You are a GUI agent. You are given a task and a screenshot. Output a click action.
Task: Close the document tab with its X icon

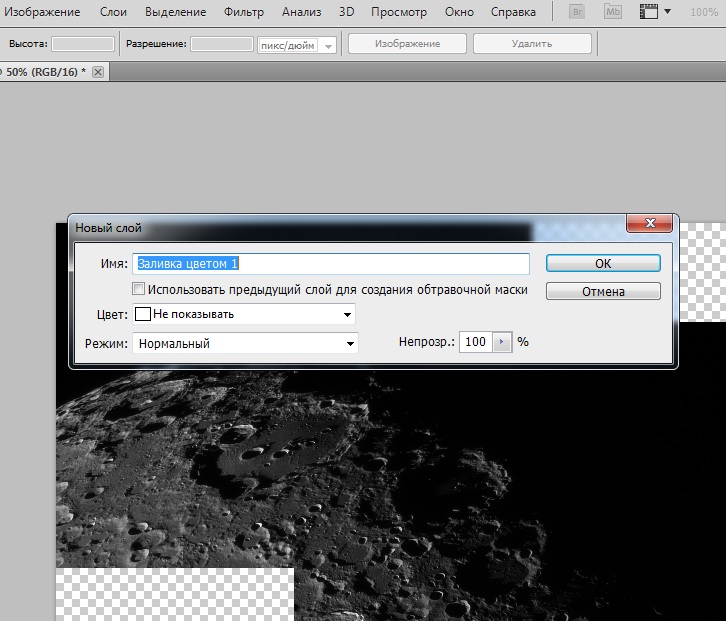98,72
